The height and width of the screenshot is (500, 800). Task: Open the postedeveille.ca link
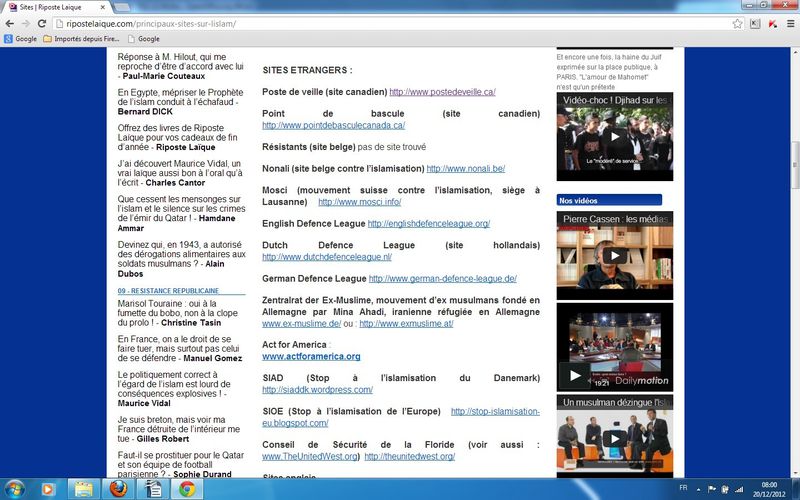point(442,92)
